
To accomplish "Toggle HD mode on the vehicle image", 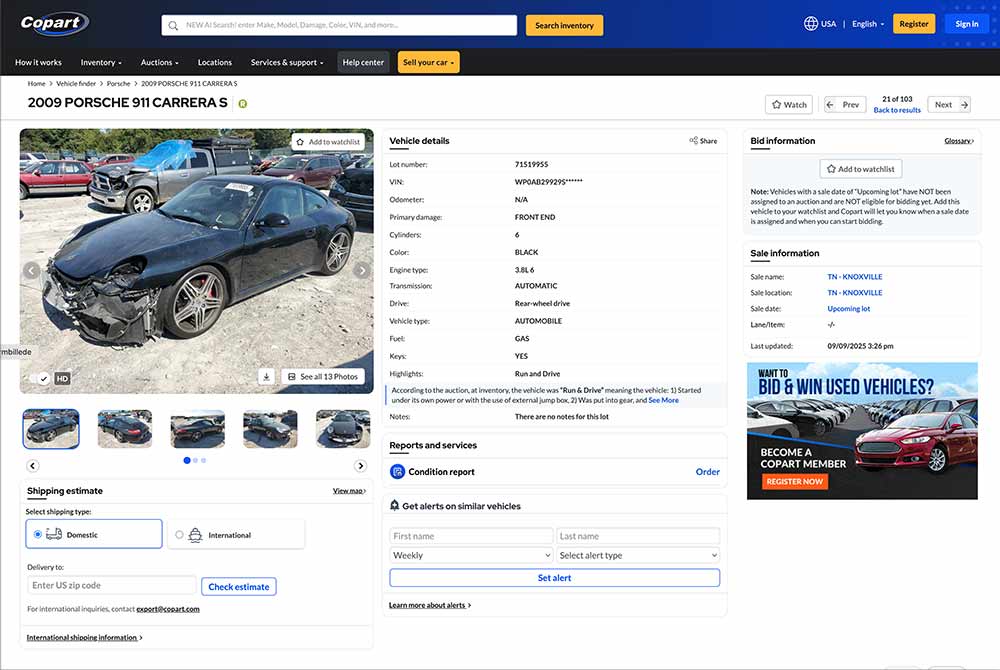I will click(61, 378).
